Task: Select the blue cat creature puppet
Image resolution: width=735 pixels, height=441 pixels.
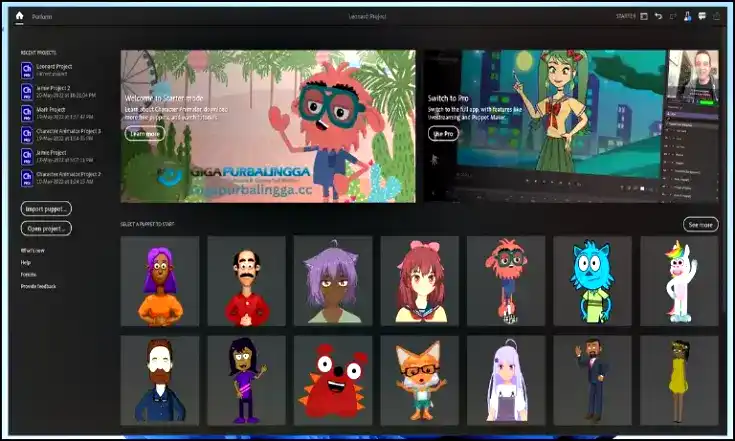Action: point(592,281)
